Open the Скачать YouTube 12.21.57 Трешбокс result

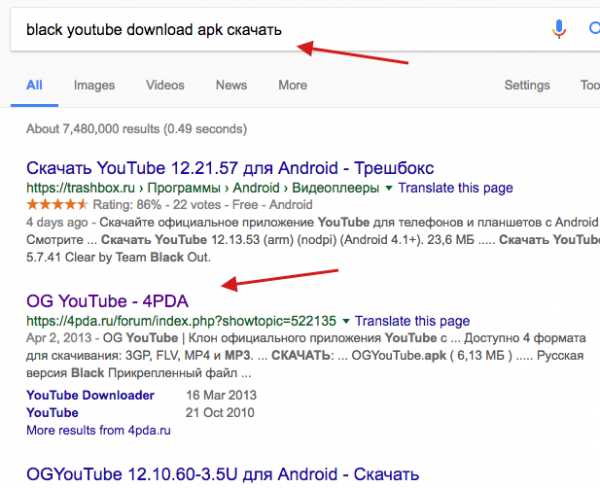point(230,168)
